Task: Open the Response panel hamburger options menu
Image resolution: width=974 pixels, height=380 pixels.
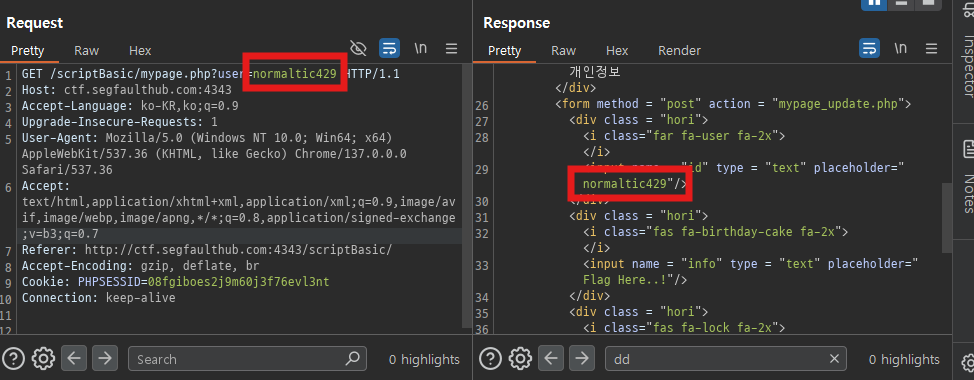Action: click(x=931, y=48)
